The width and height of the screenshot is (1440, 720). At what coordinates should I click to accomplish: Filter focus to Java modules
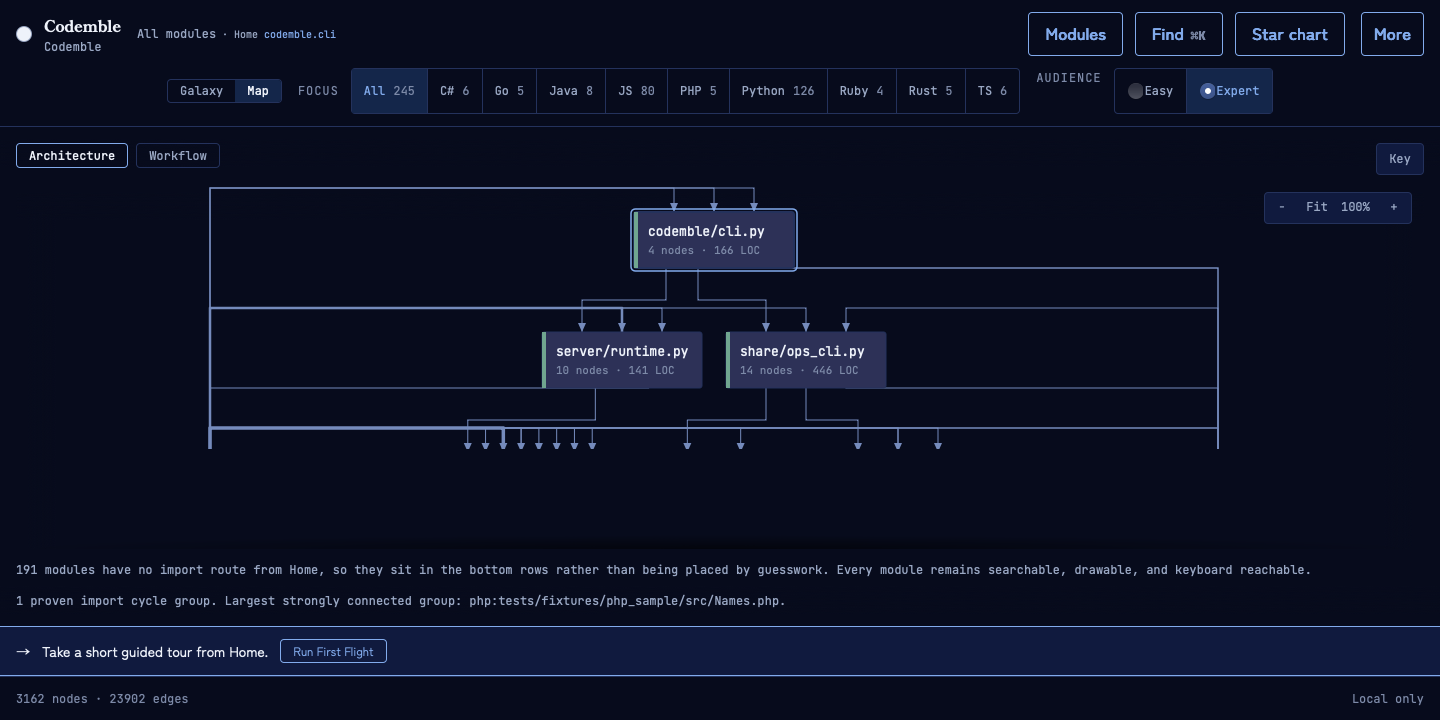(x=571, y=91)
